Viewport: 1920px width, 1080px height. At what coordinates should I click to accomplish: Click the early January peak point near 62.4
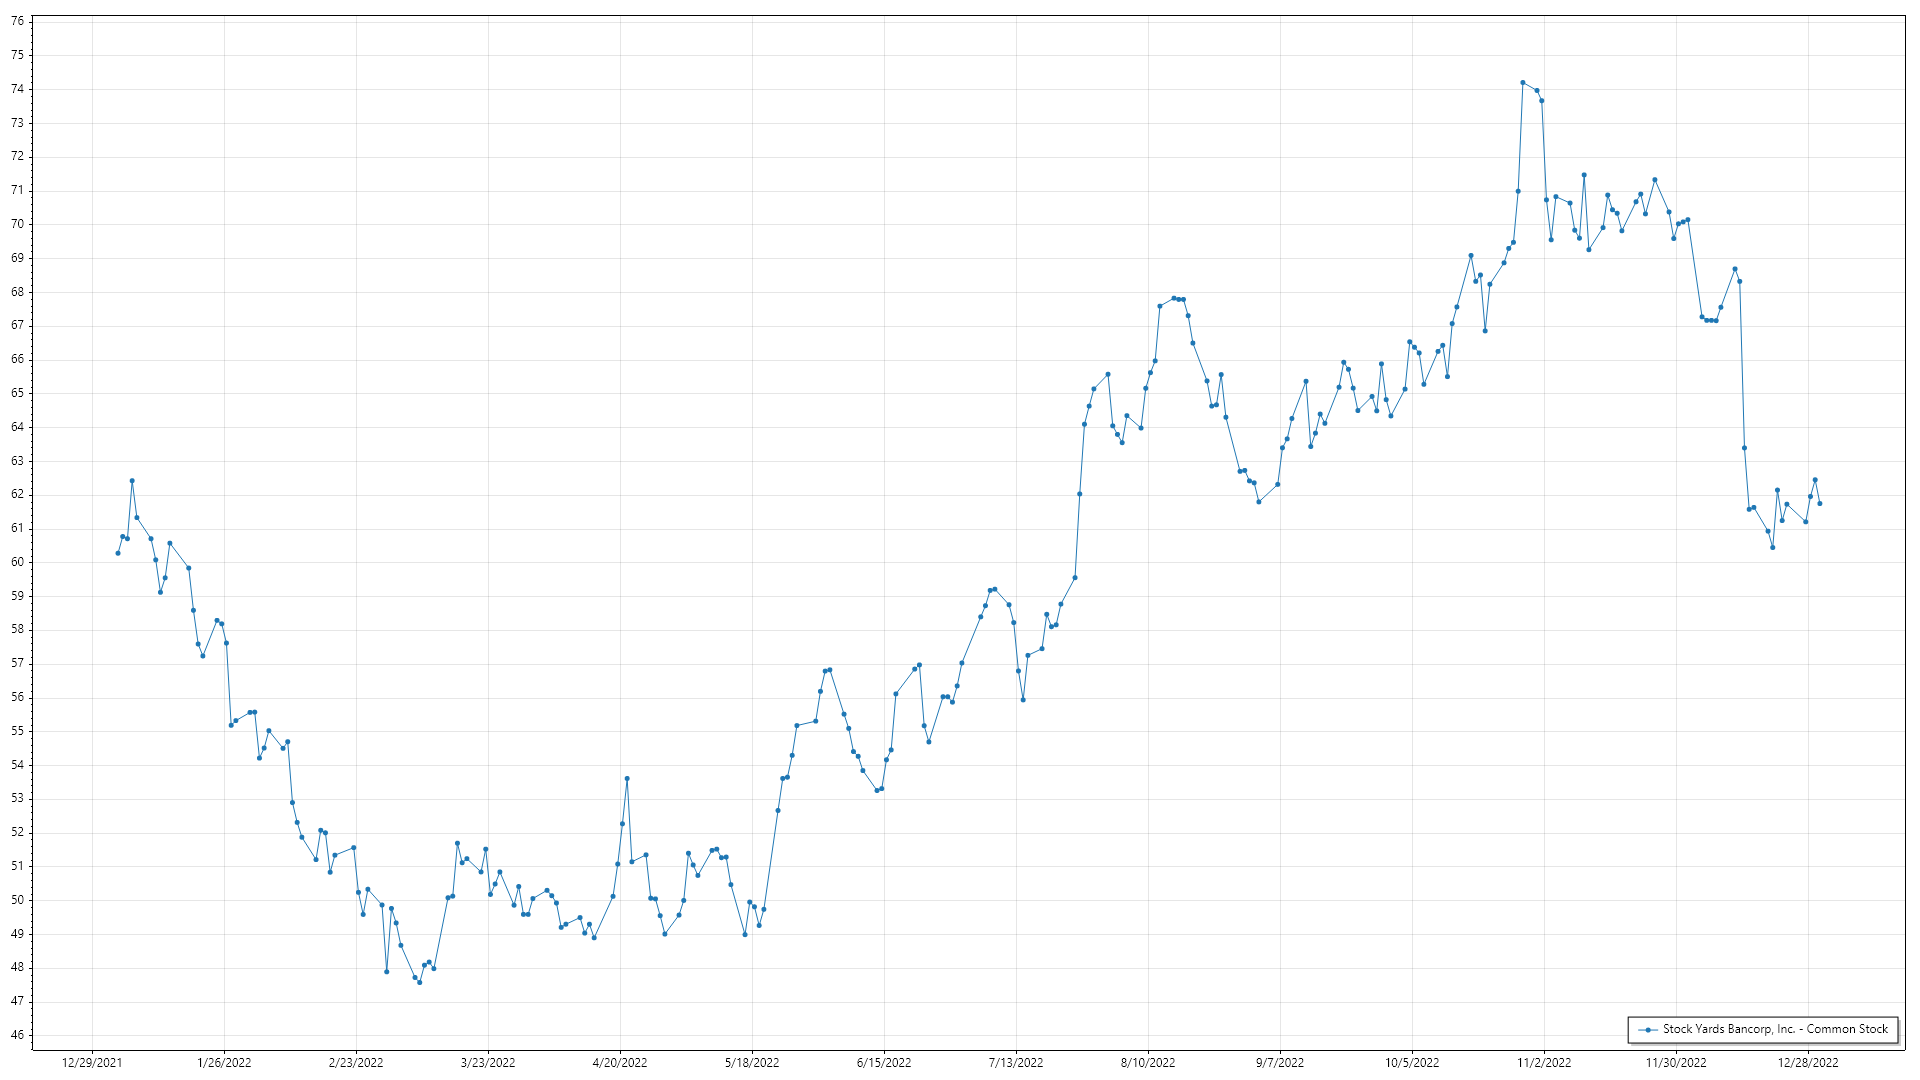click(x=132, y=481)
